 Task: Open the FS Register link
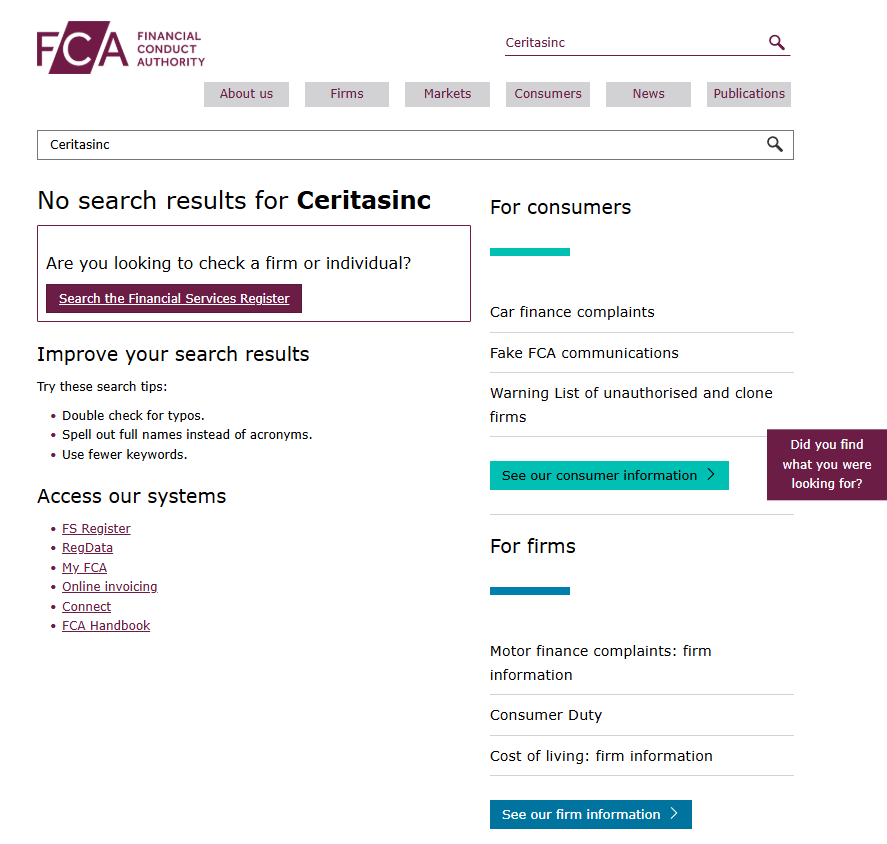click(96, 529)
